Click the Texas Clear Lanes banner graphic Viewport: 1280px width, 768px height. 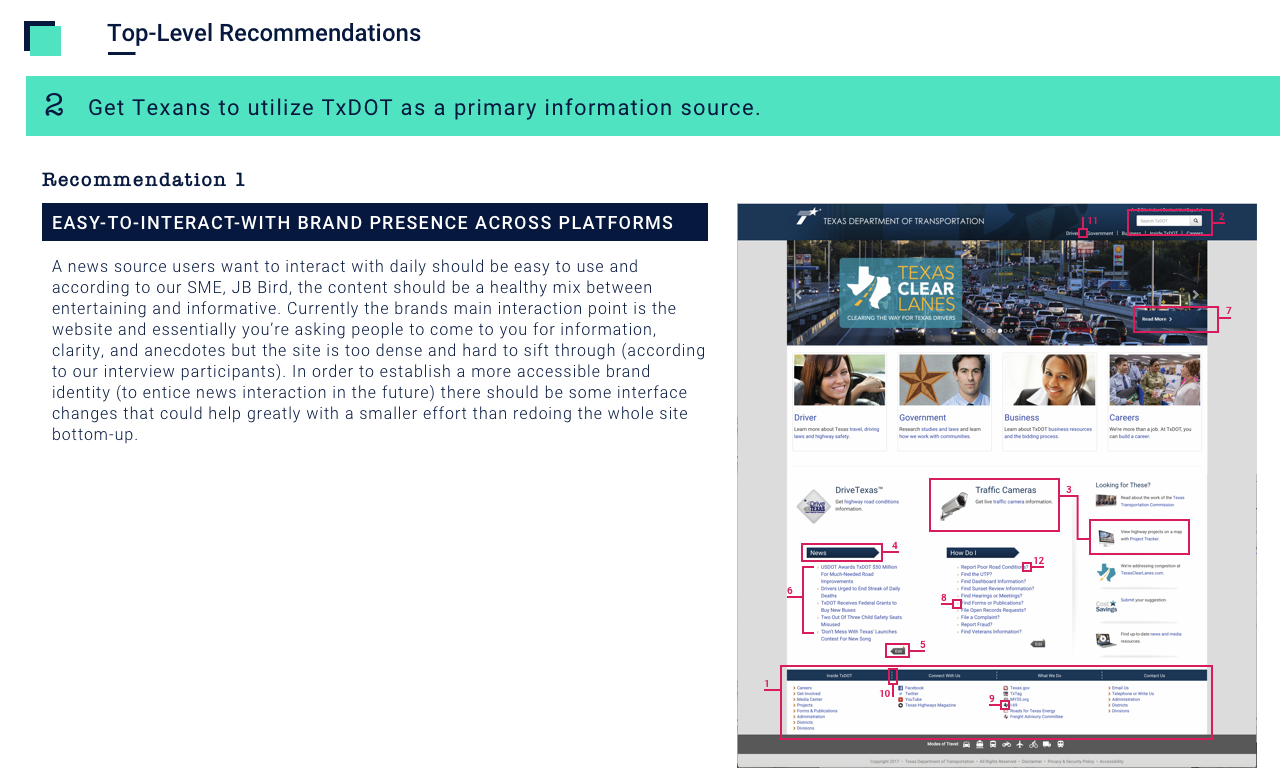point(900,293)
